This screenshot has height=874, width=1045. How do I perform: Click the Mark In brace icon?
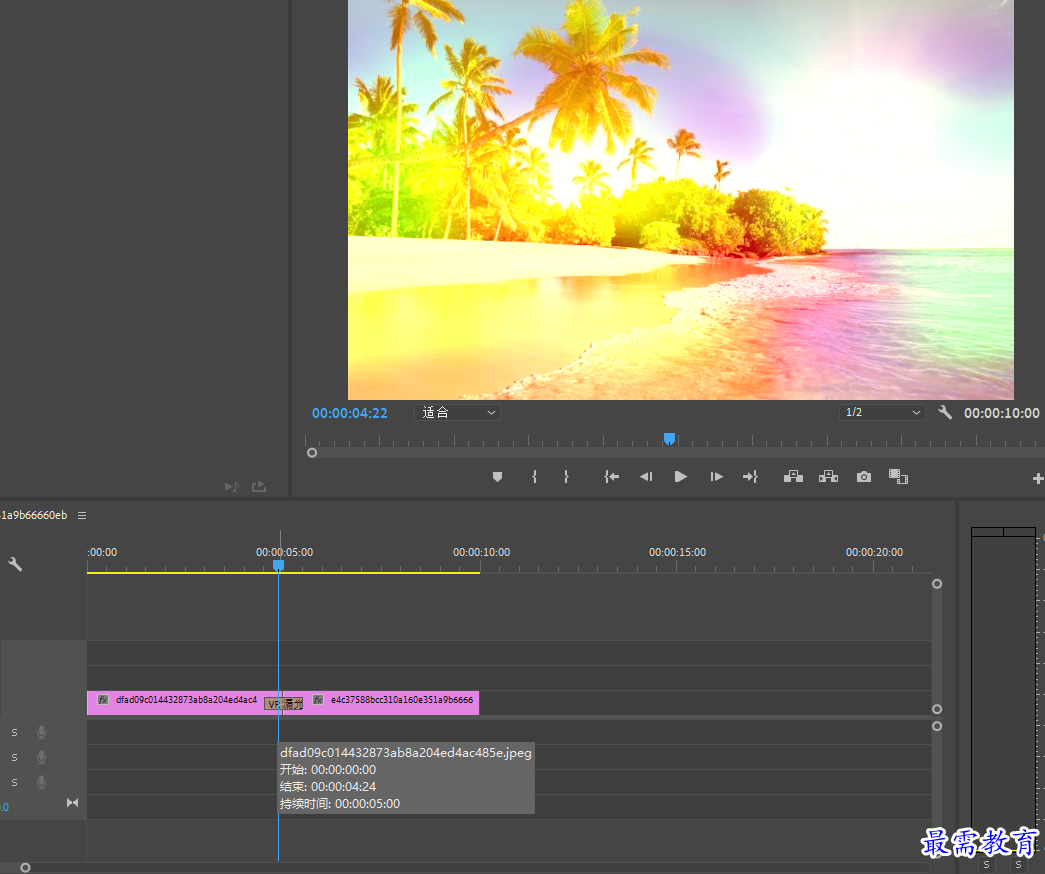pos(534,477)
